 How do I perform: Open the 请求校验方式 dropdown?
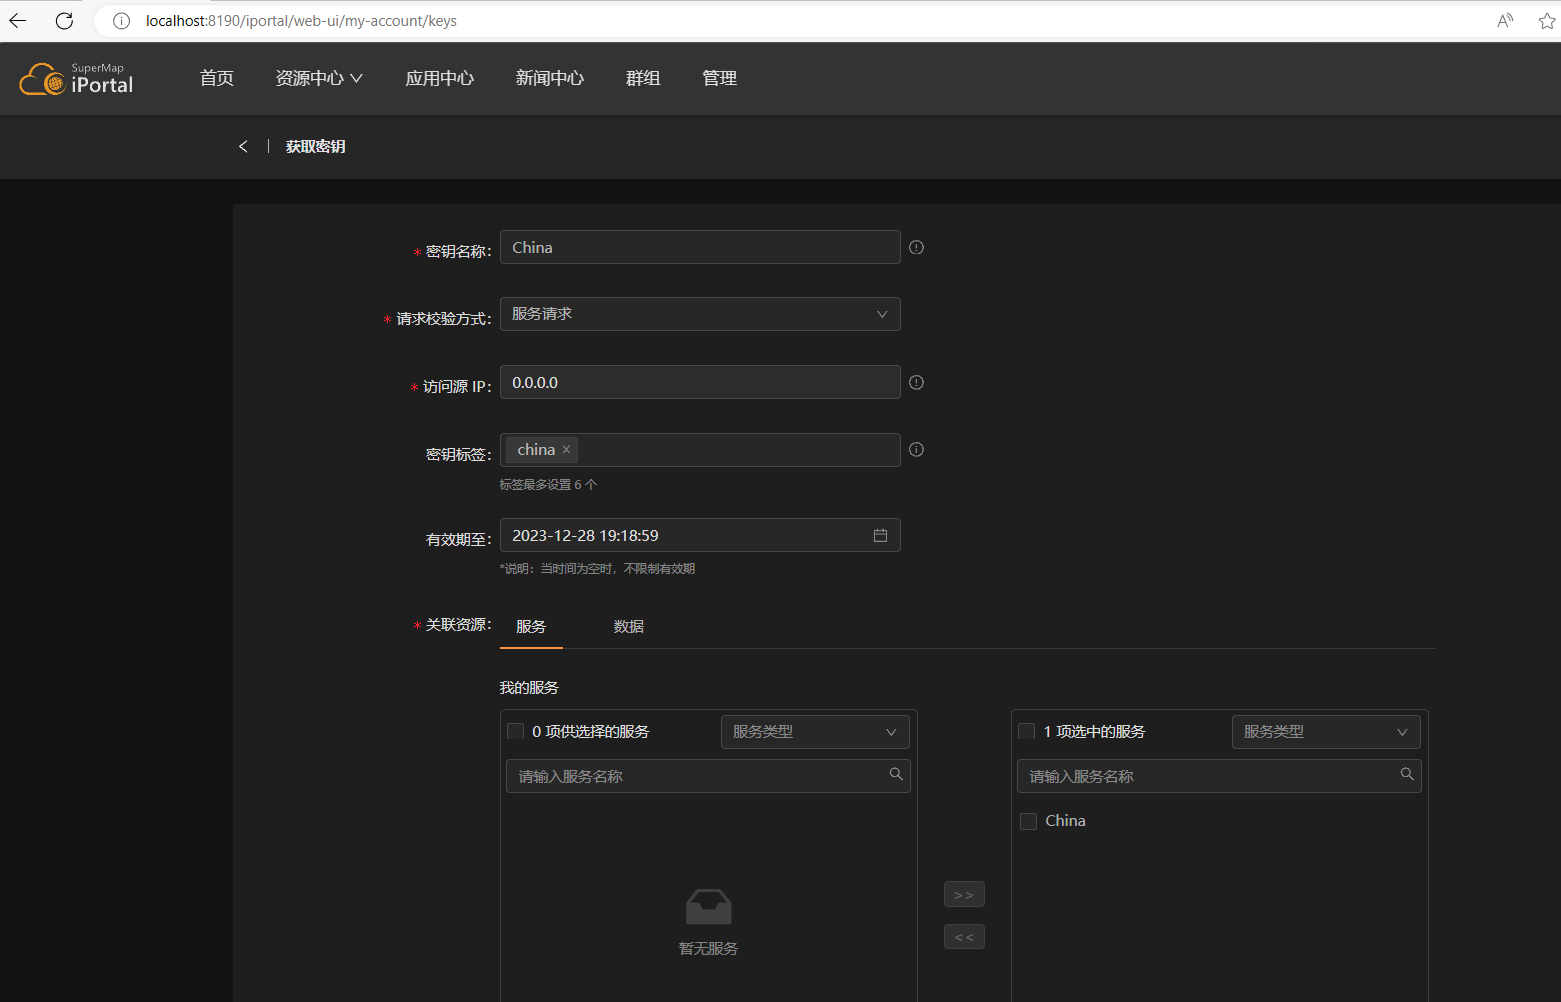(700, 313)
